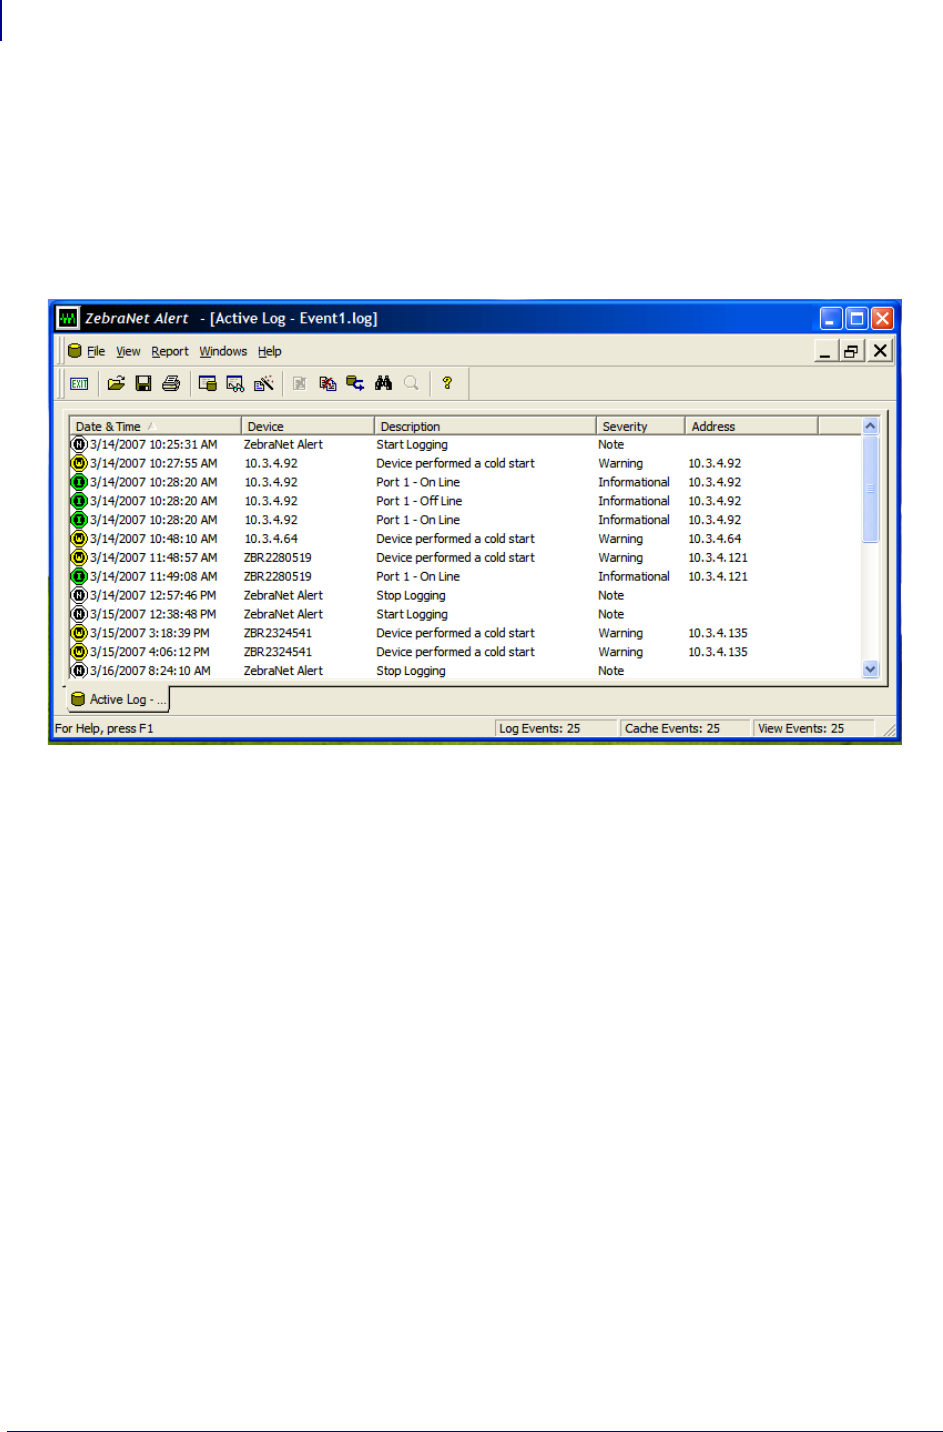Open Find with the binoculars icon
This screenshot has width=943, height=1432.
[383, 383]
